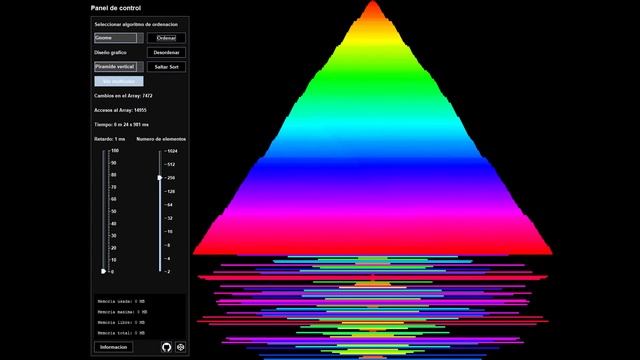Click the Retardo delay slider thumb
The width and height of the screenshot is (640, 360).
coord(104,271)
